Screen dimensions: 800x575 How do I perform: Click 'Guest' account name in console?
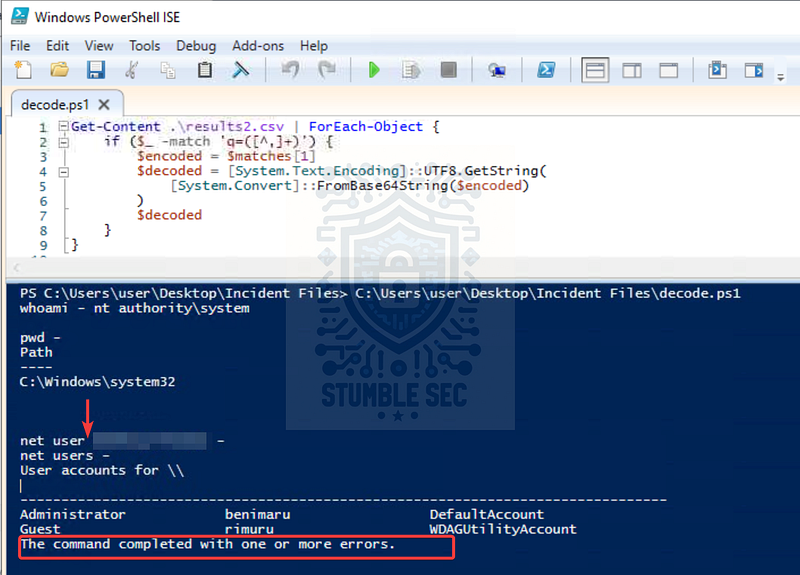40,529
